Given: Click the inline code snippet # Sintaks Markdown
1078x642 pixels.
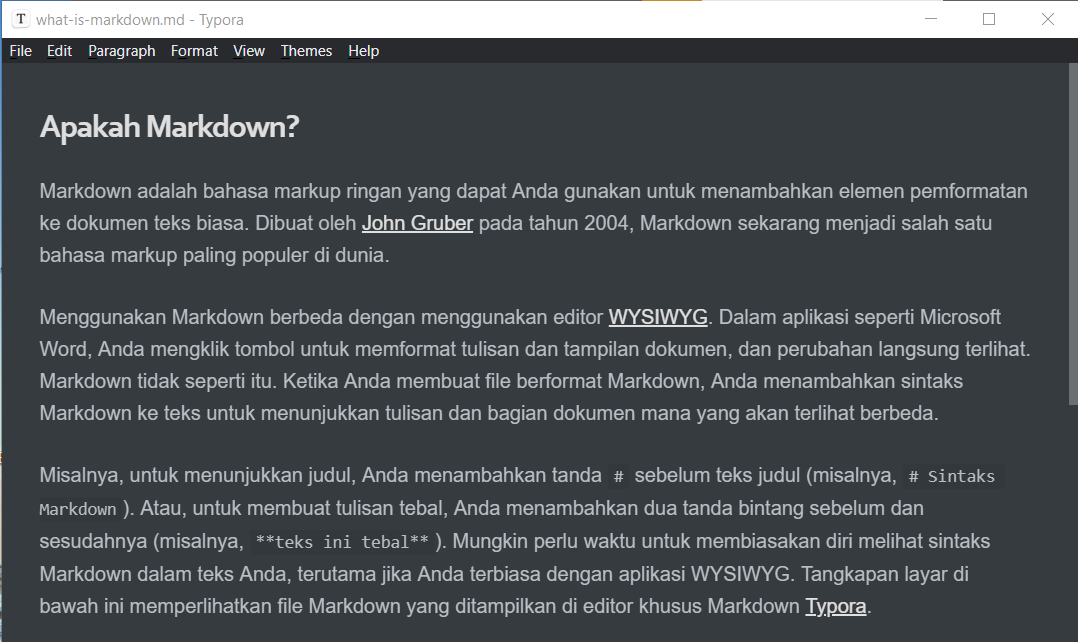Looking at the screenshot, I should [x=950, y=477].
